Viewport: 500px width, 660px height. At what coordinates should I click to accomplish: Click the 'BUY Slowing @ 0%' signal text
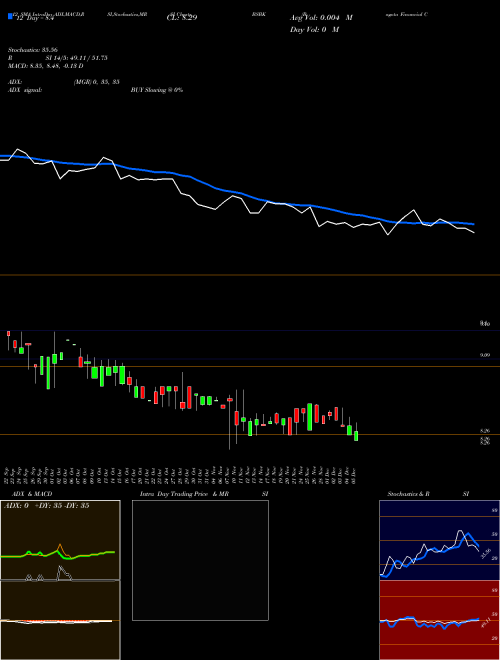pos(157,90)
